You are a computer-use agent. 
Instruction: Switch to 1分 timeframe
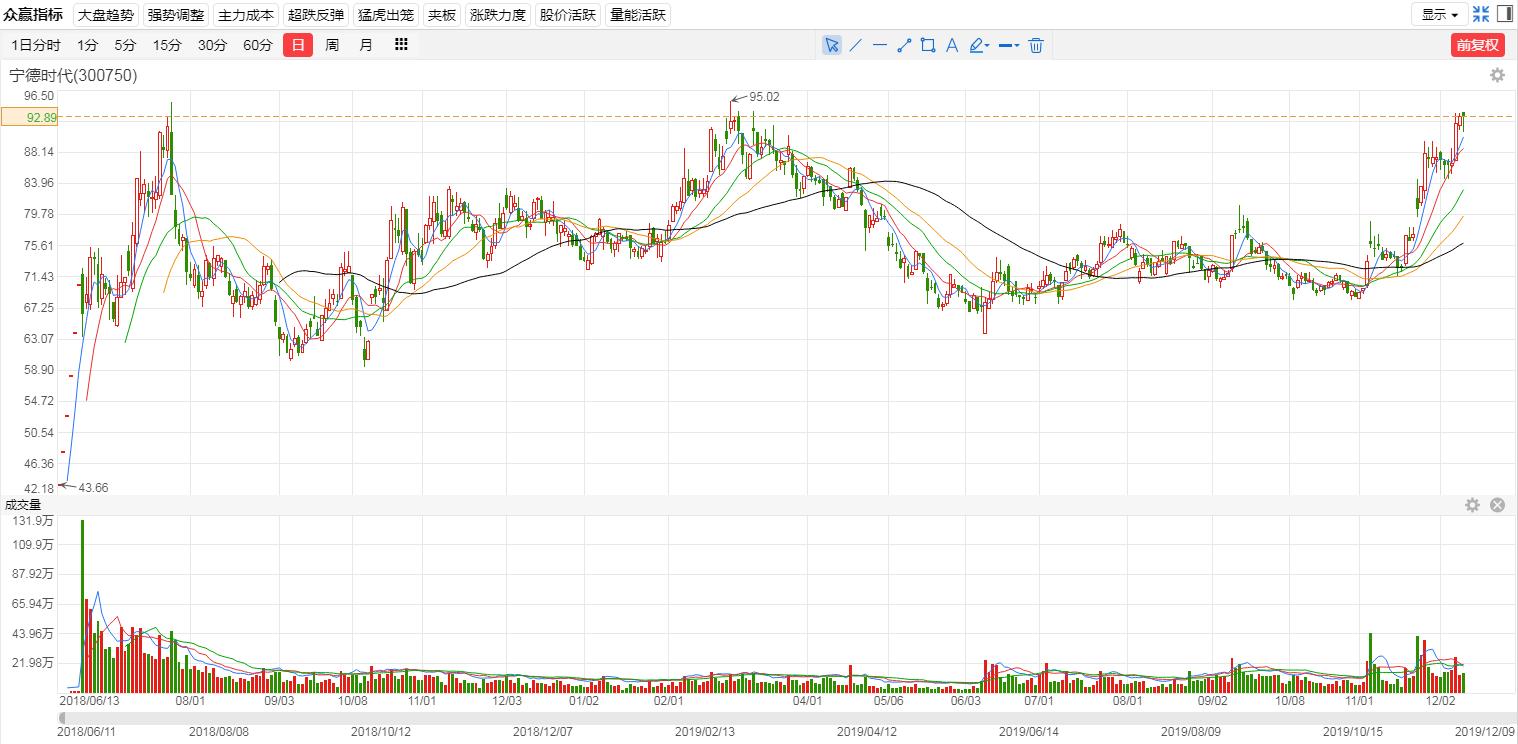88,45
